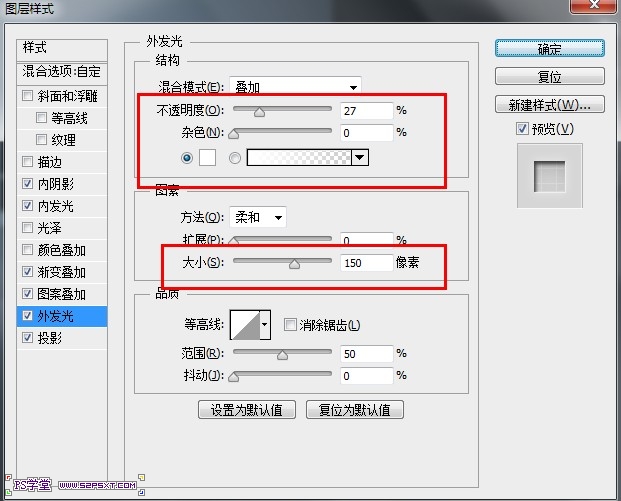Click the 杂色 noise value field

click(x=366, y=133)
